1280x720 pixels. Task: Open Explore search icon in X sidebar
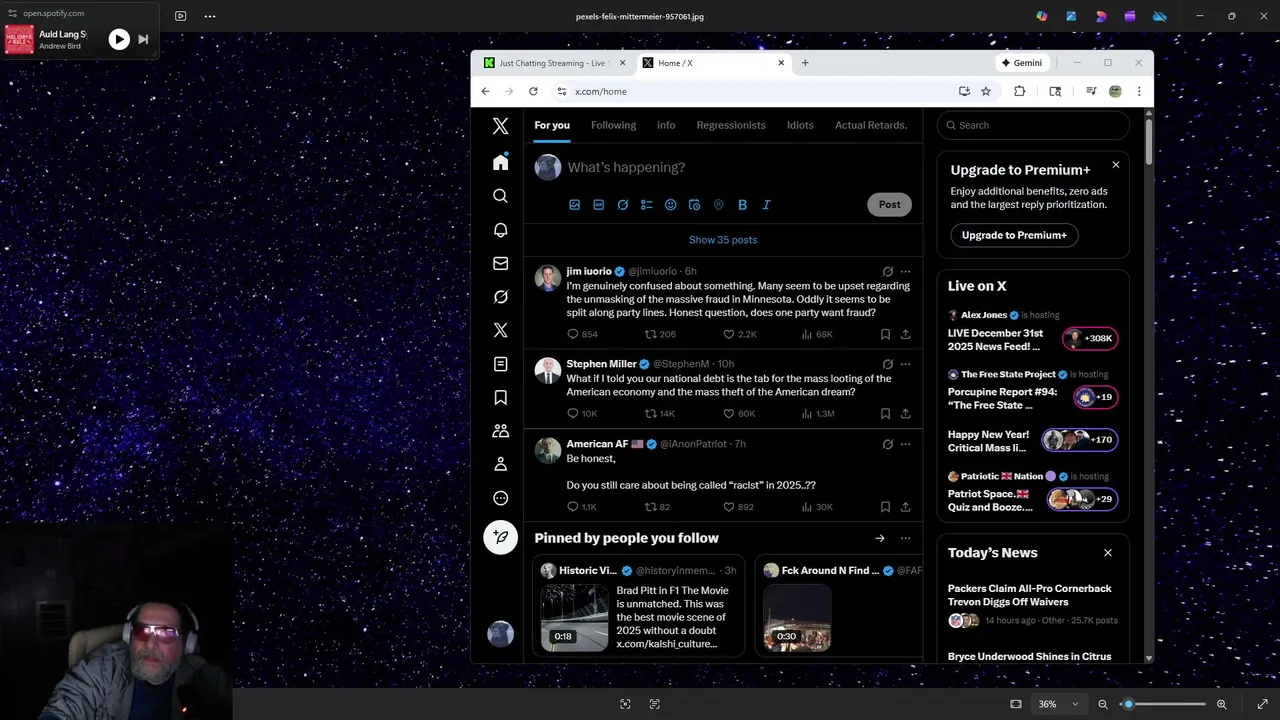(501, 196)
